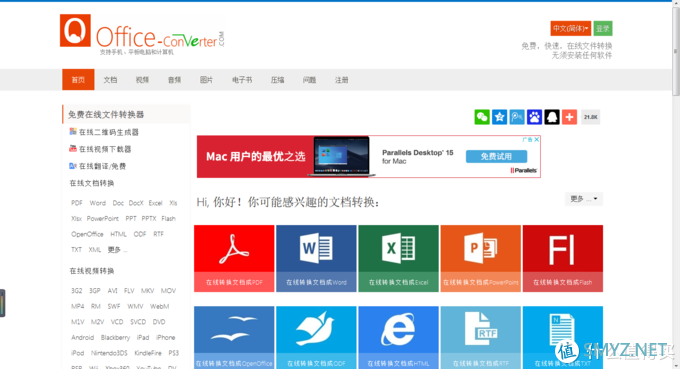Open more share options plus icon
The image size is (680, 369).
[x=569, y=117]
